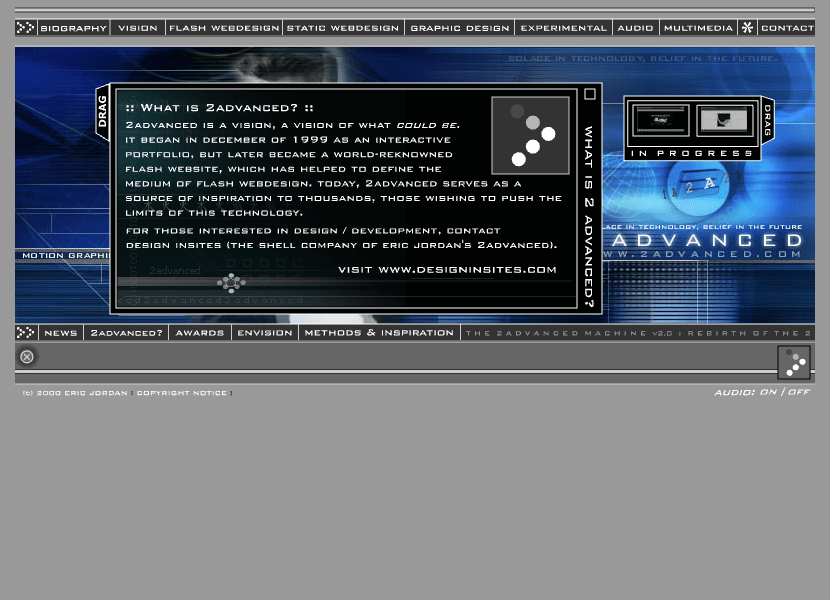The width and height of the screenshot is (830, 600).
Task: Click the In Progress label
Action: [x=692, y=154]
